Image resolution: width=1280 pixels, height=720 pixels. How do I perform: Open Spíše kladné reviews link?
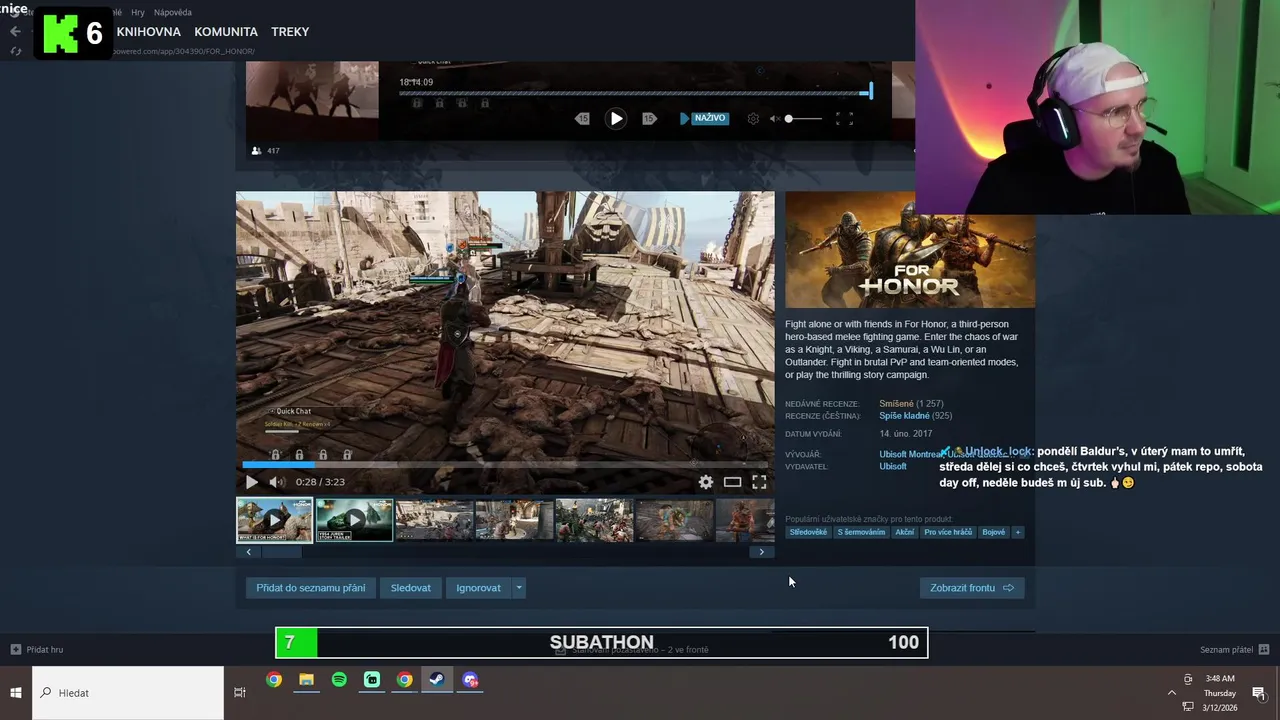click(904, 416)
